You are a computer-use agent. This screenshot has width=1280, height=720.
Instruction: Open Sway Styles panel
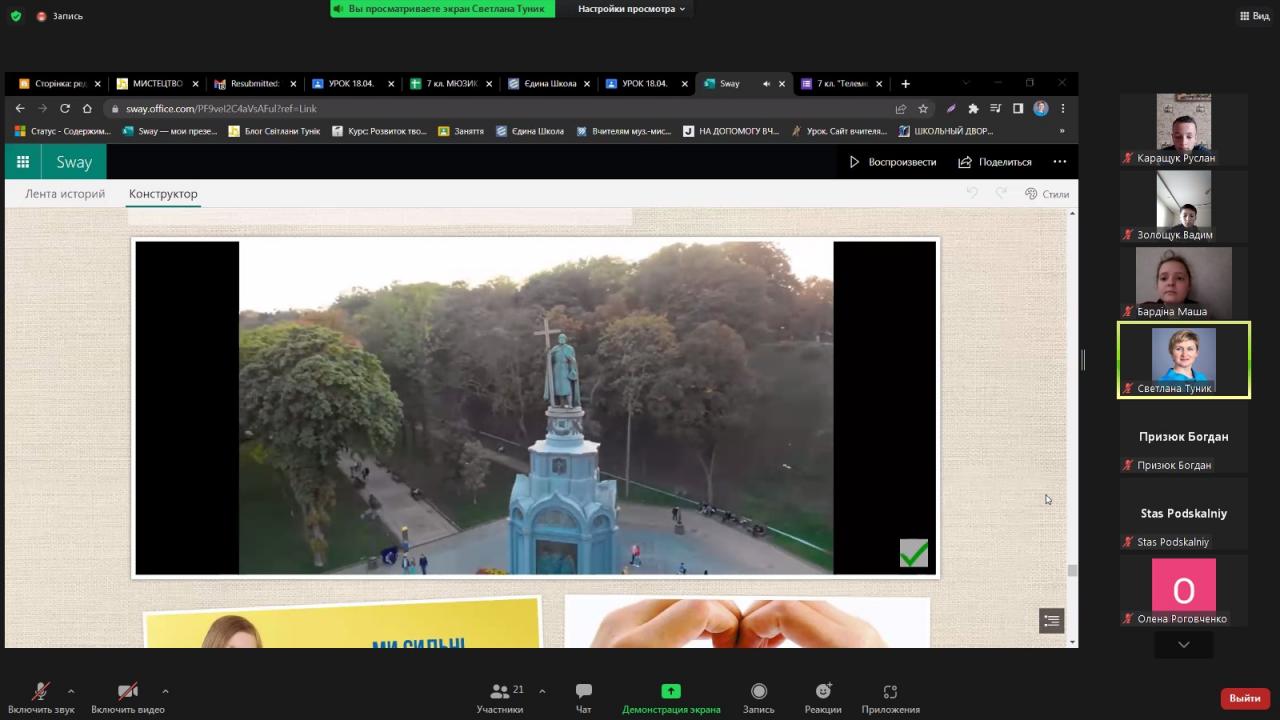(x=1047, y=194)
